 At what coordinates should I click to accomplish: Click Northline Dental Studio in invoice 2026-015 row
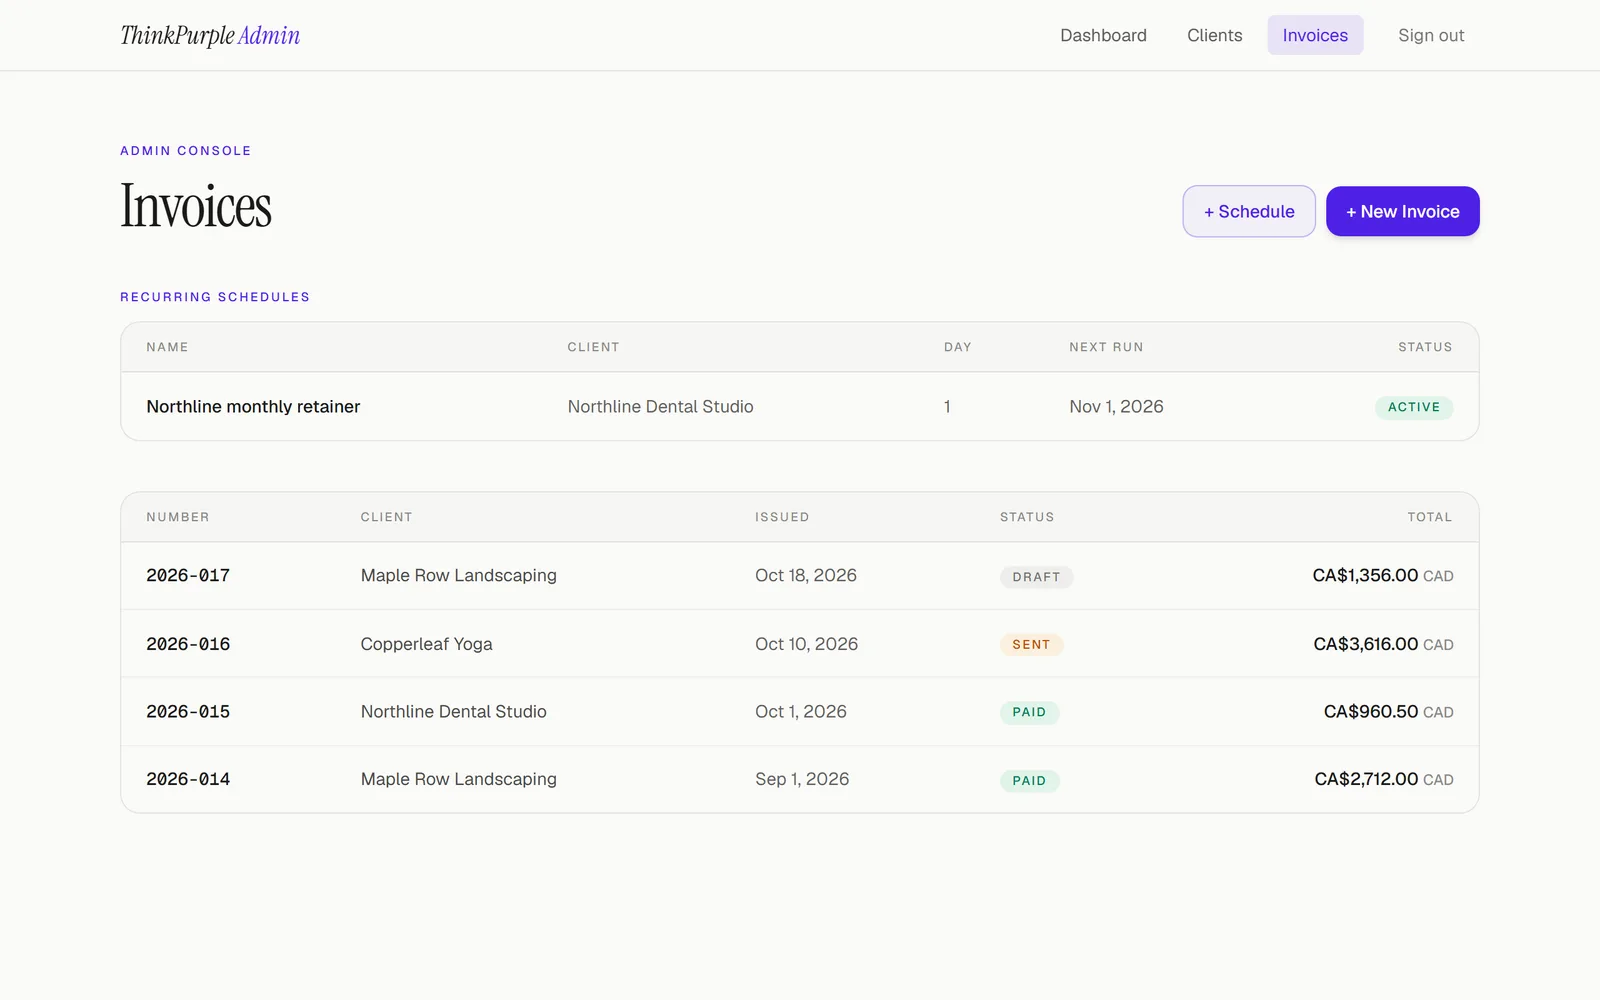tap(453, 712)
